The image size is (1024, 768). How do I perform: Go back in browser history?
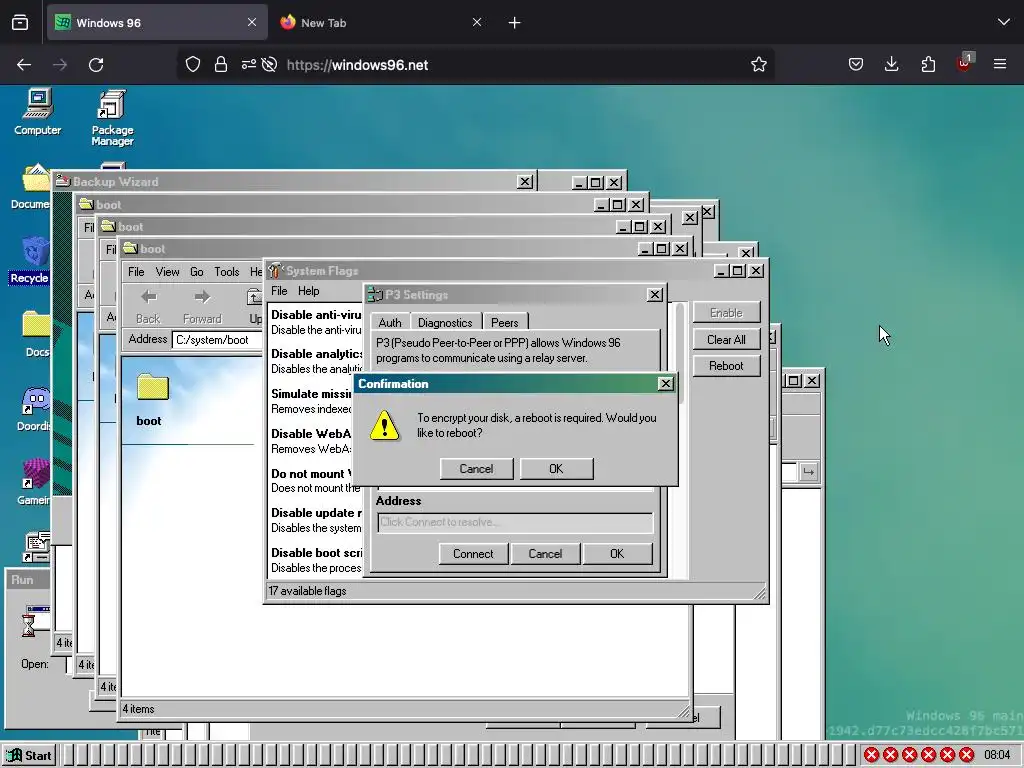click(24, 65)
